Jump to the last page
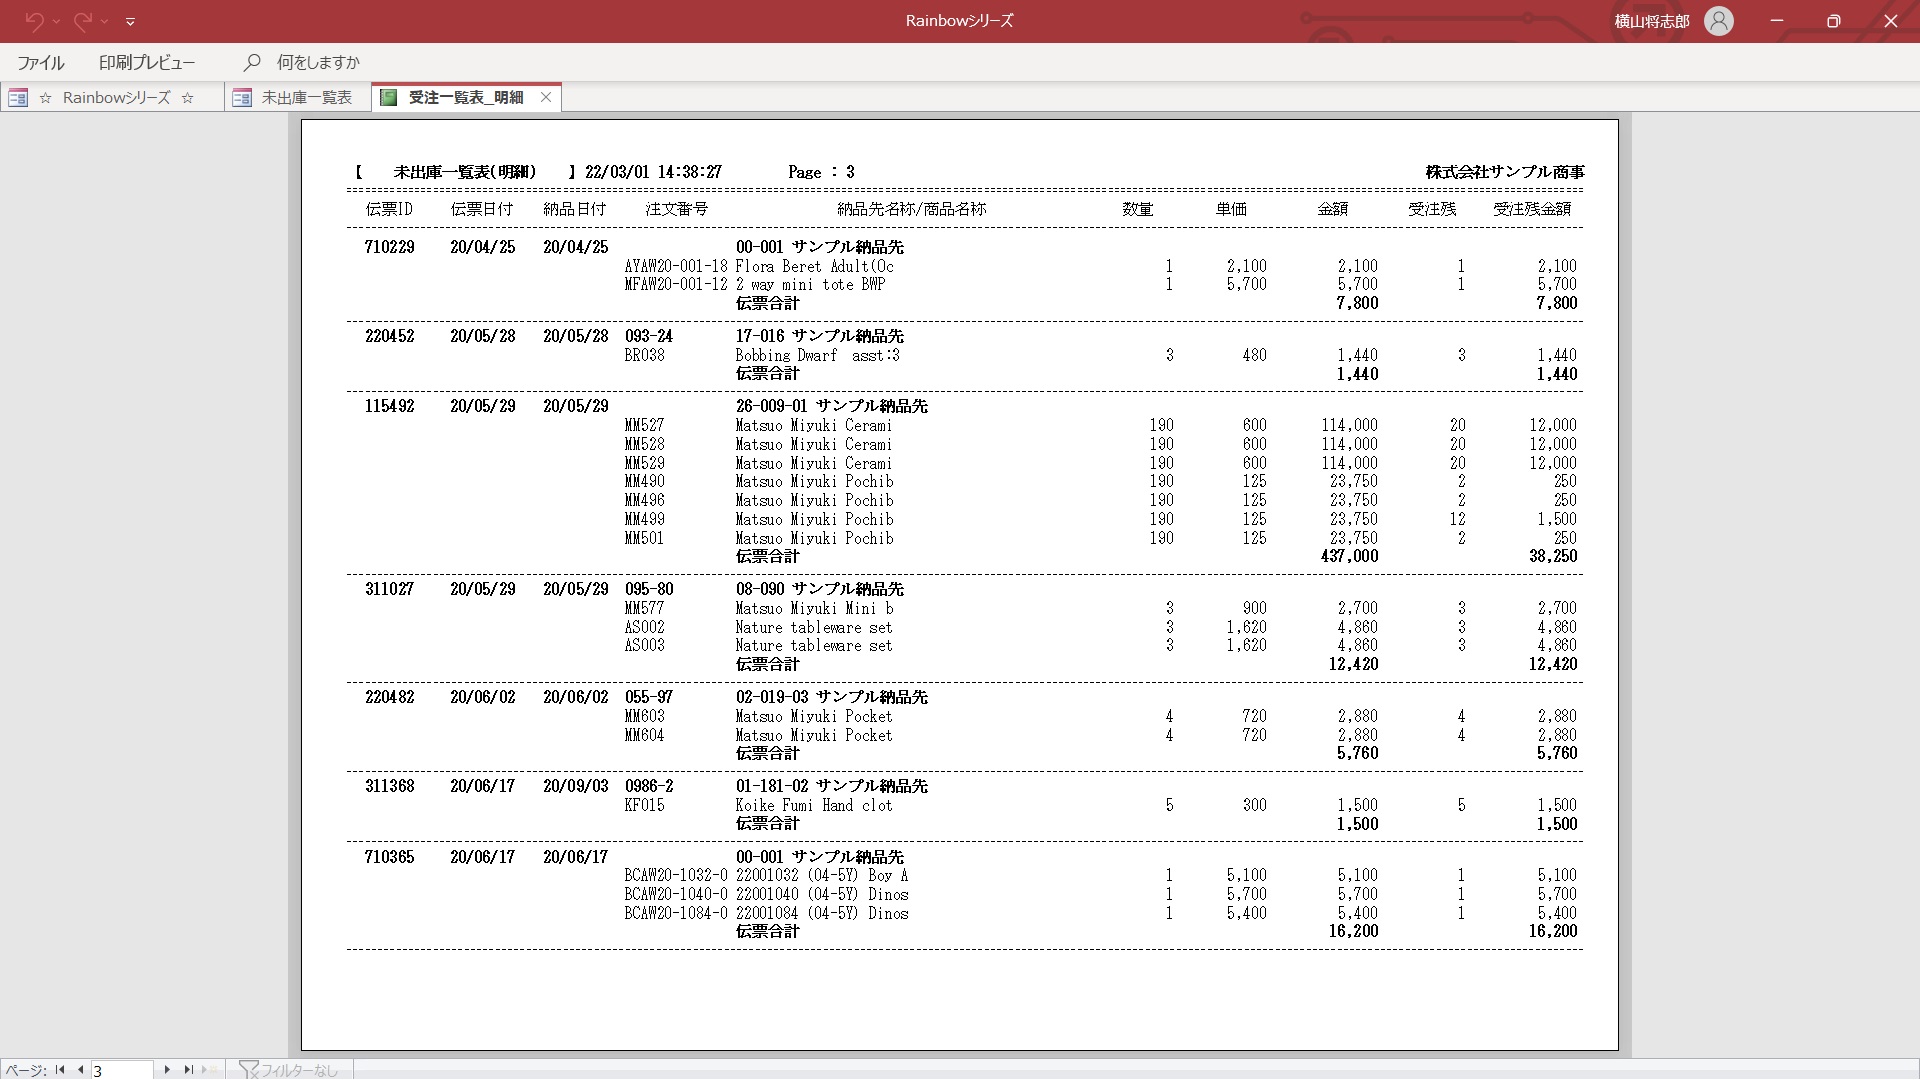This screenshot has height=1080, width=1920. [x=188, y=1070]
